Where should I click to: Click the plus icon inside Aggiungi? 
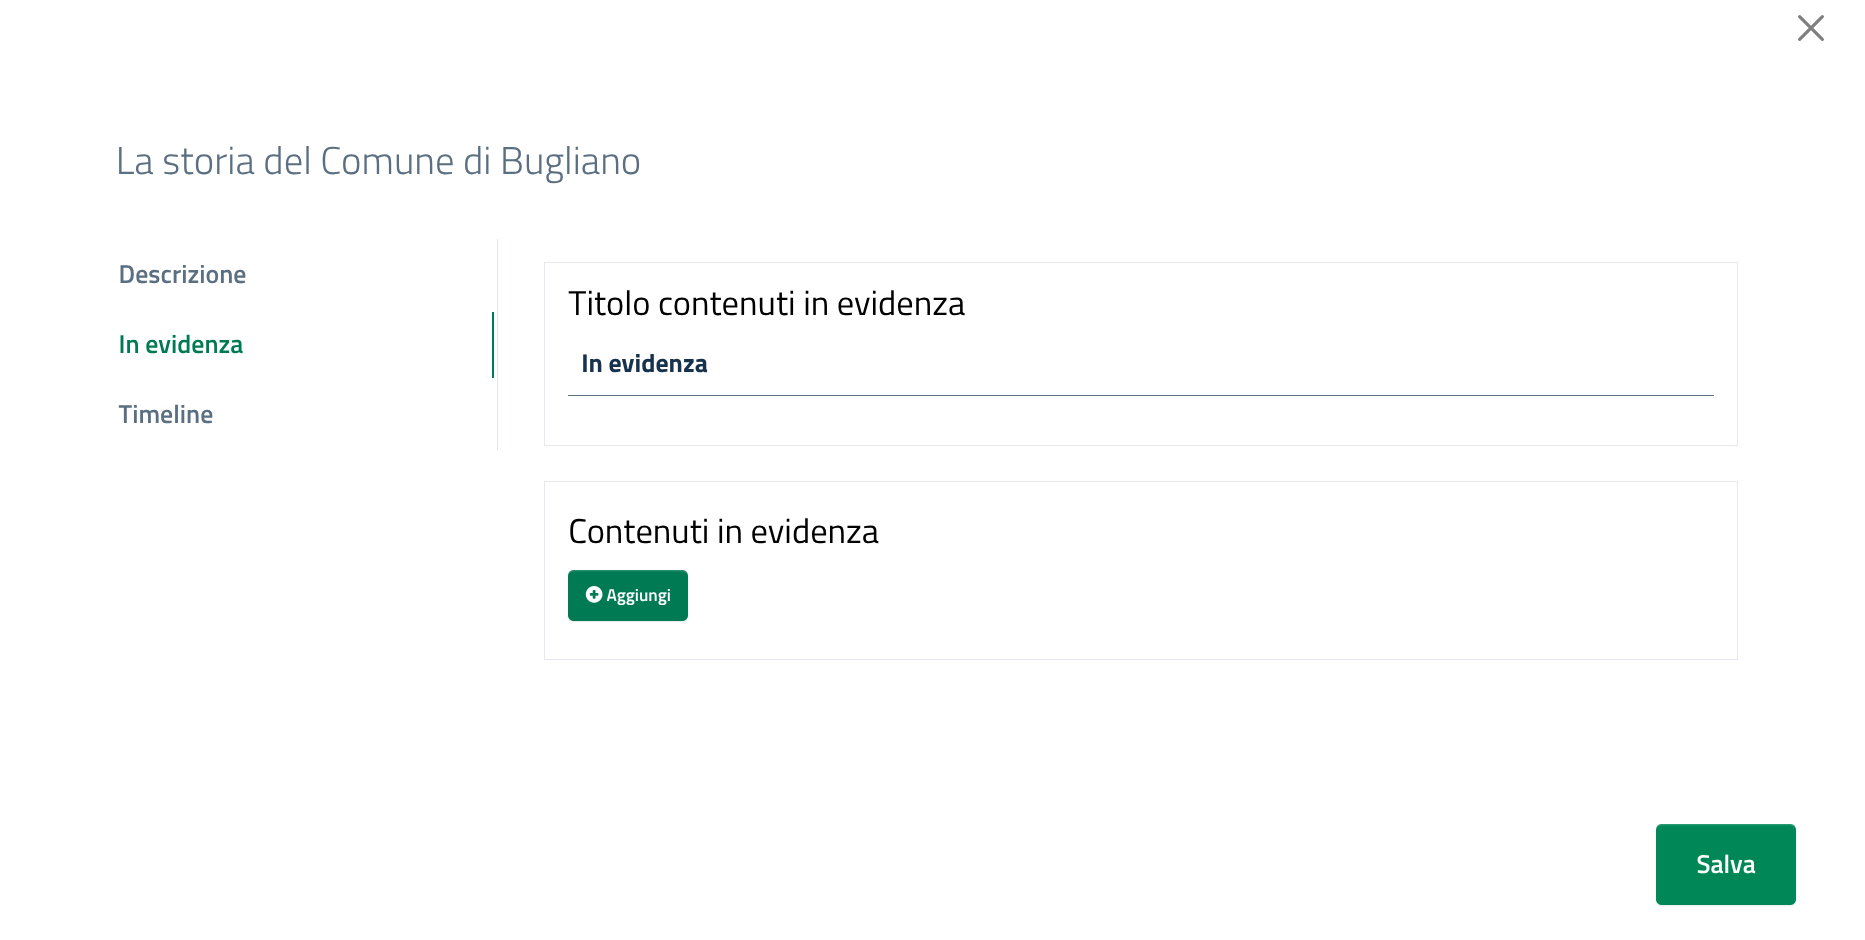pos(594,595)
